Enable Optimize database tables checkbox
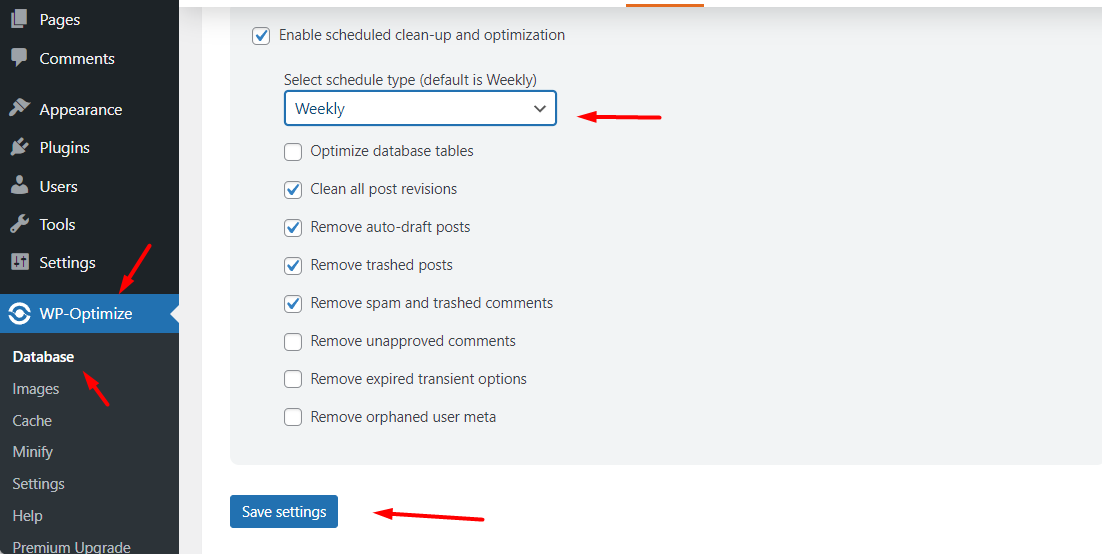The height and width of the screenshot is (554, 1102). tap(293, 152)
